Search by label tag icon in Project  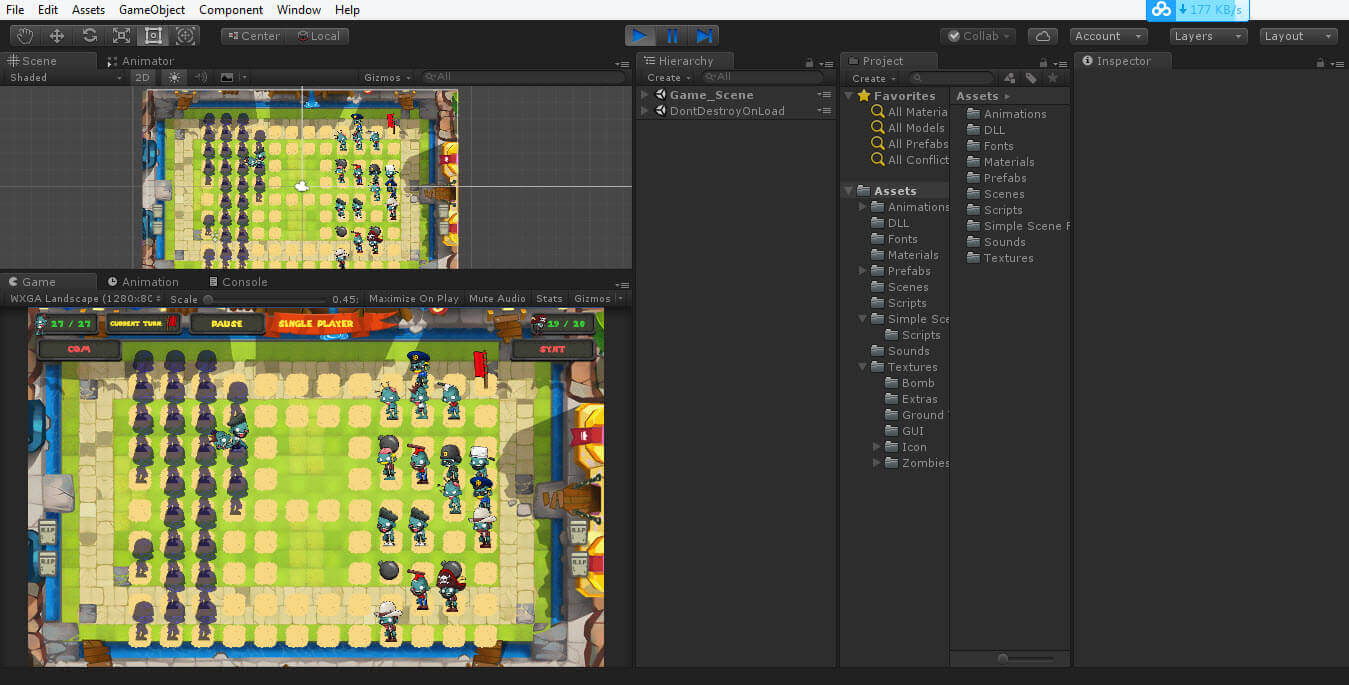(x=1031, y=78)
